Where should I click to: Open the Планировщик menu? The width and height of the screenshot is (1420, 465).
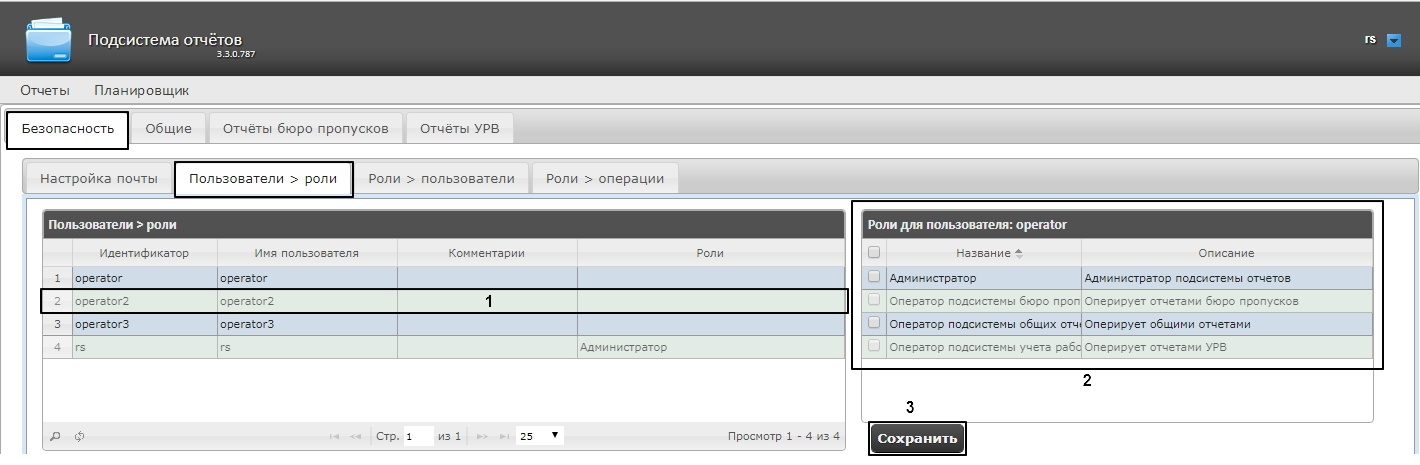[142, 90]
